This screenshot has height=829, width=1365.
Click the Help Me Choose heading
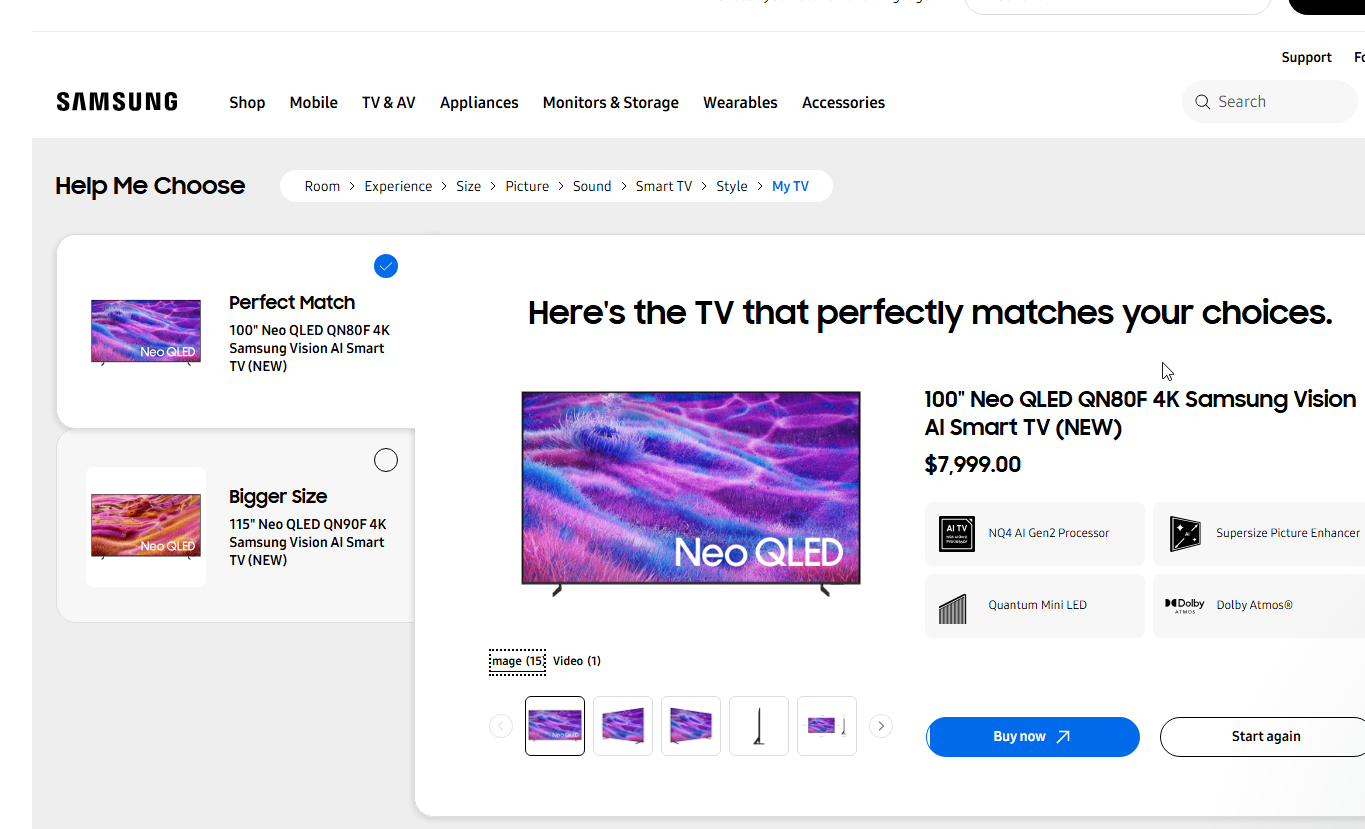tap(150, 186)
